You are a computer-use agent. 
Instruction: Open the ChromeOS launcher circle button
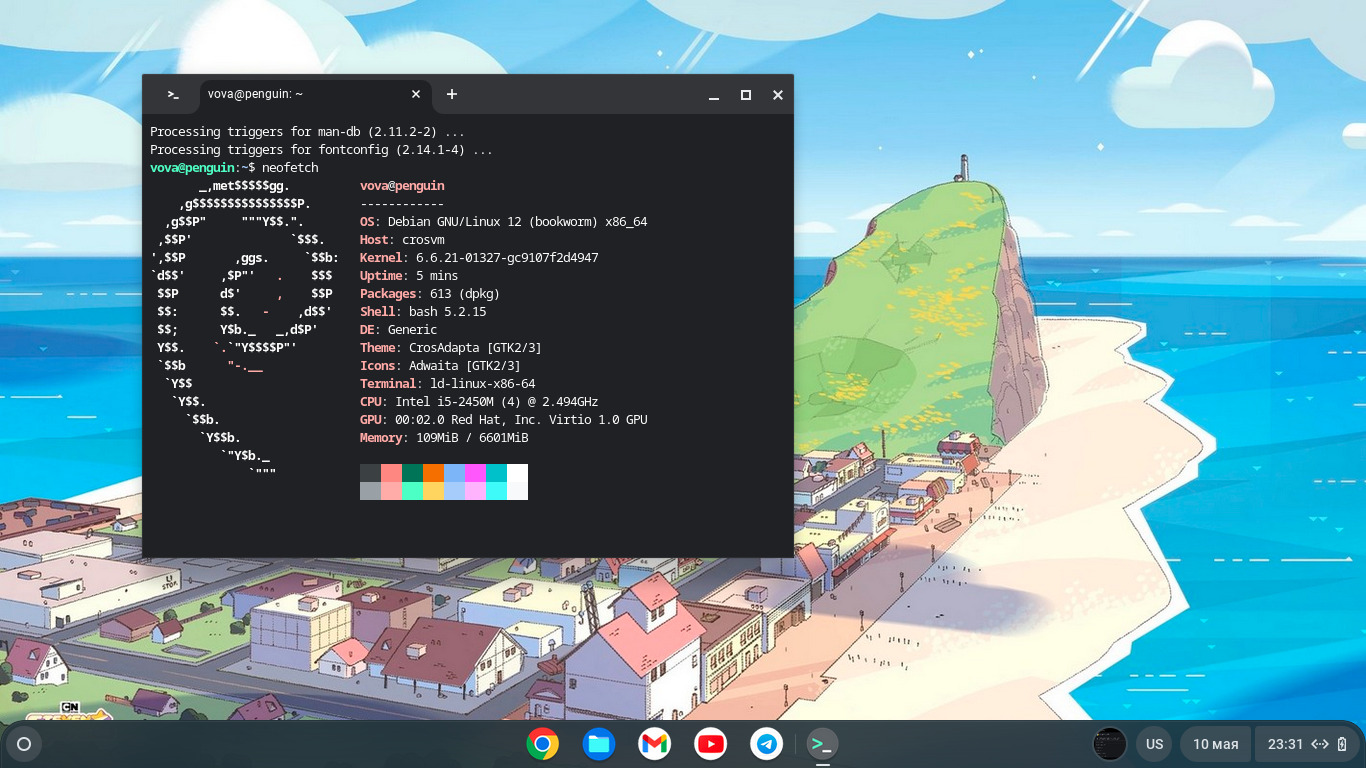point(24,744)
